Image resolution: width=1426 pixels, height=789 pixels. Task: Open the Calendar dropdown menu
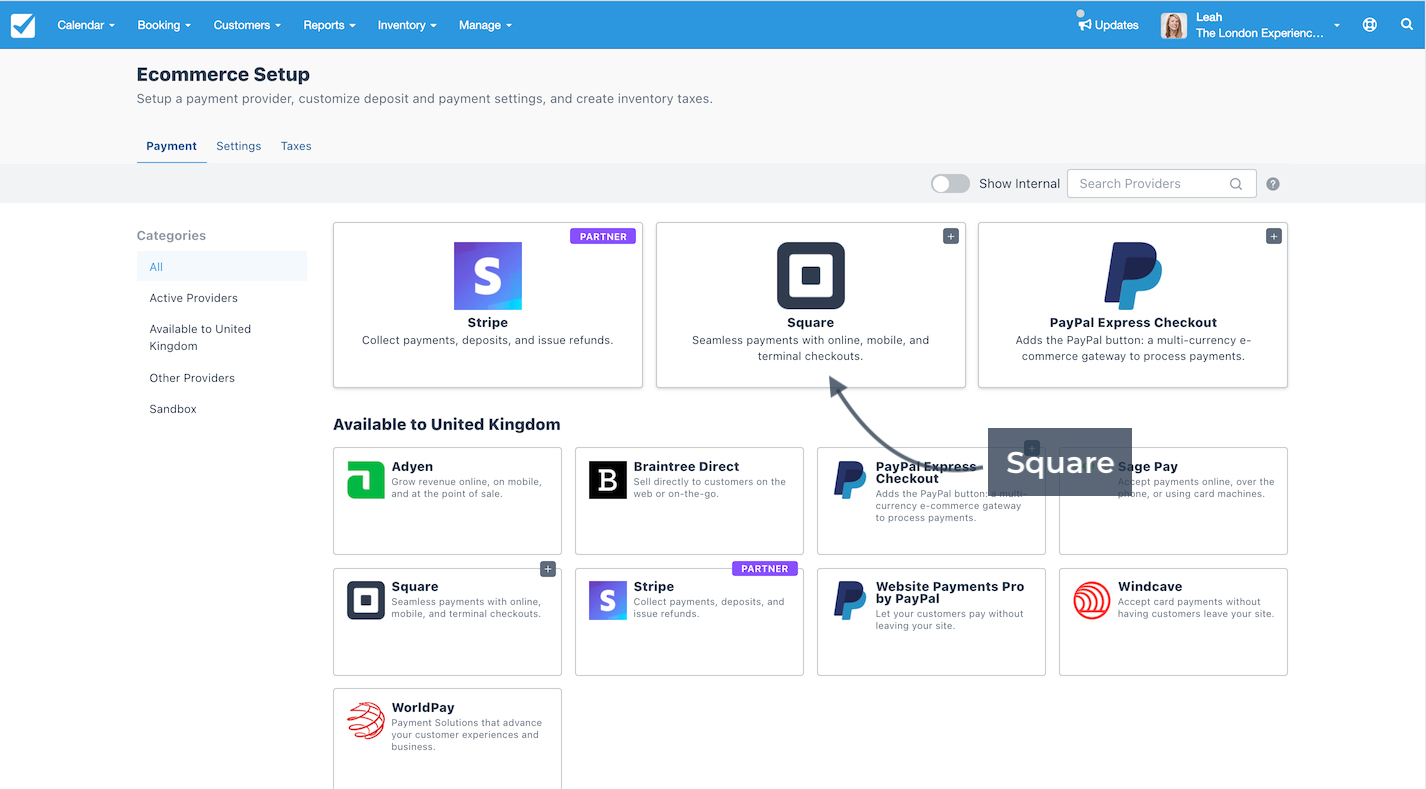86,25
